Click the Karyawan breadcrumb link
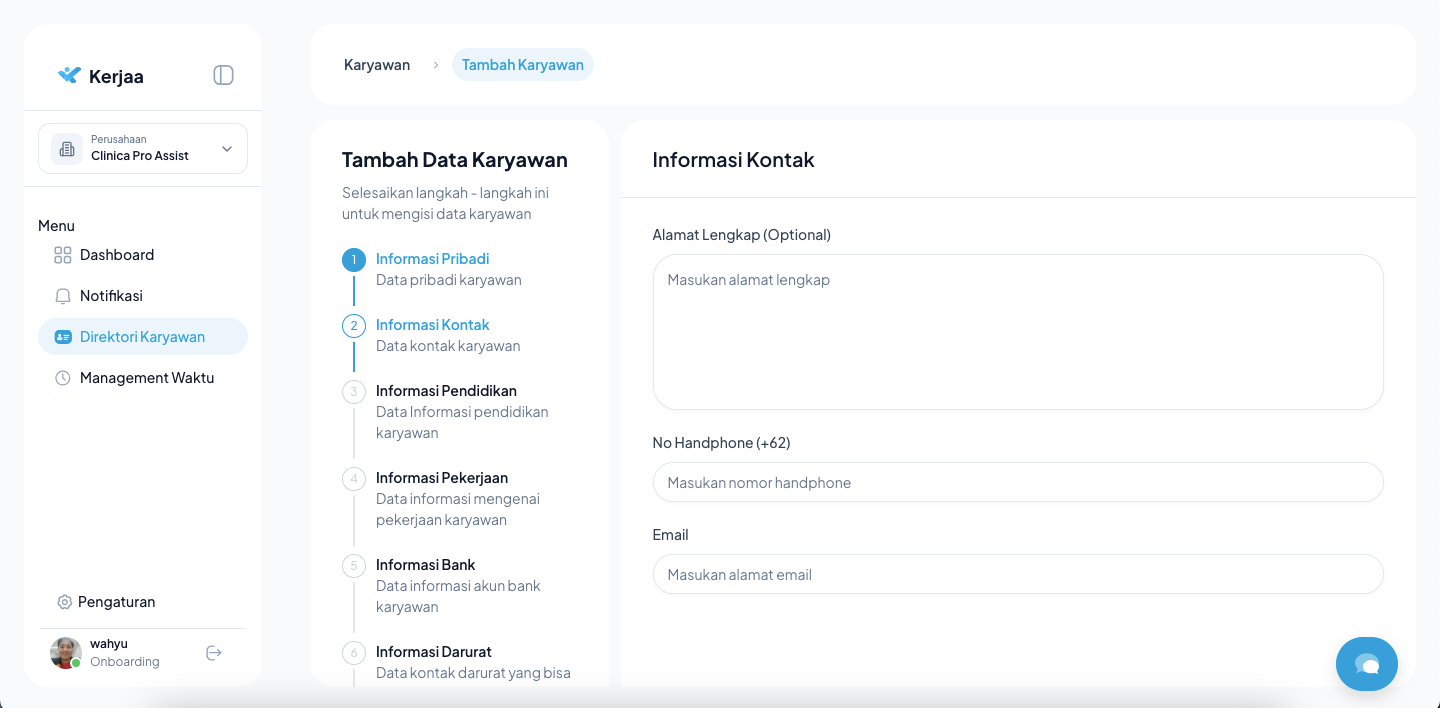 click(377, 65)
